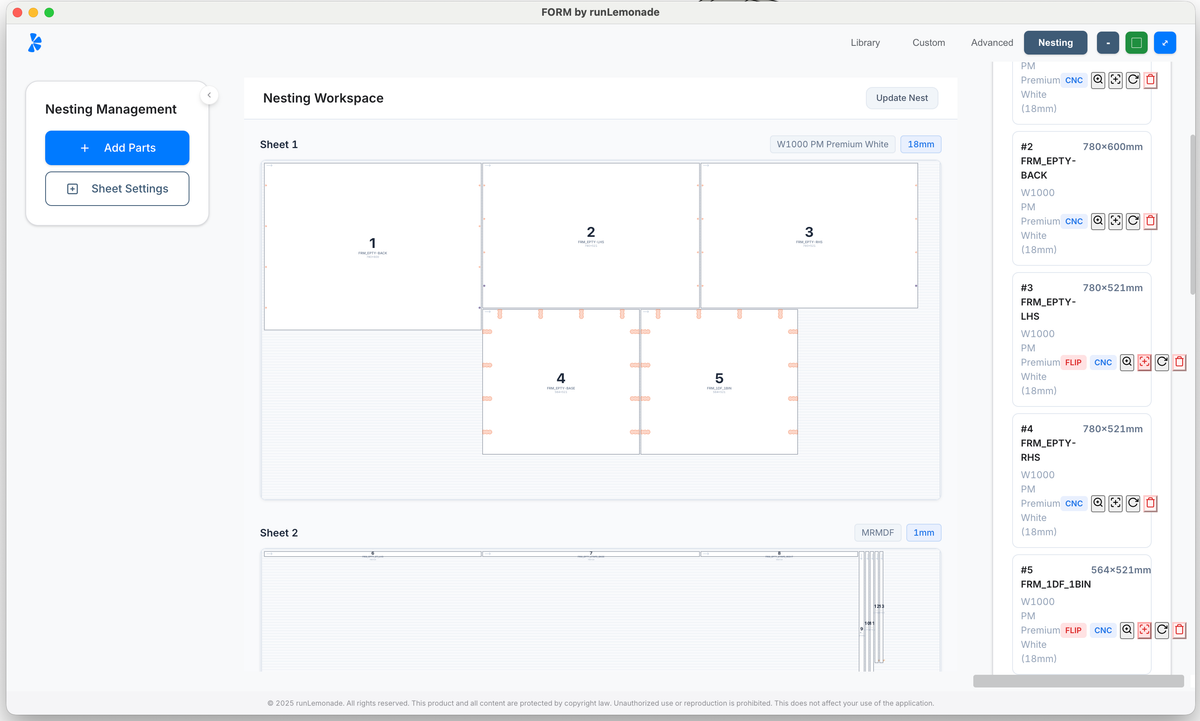Switch to the Library tab

coord(865,42)
